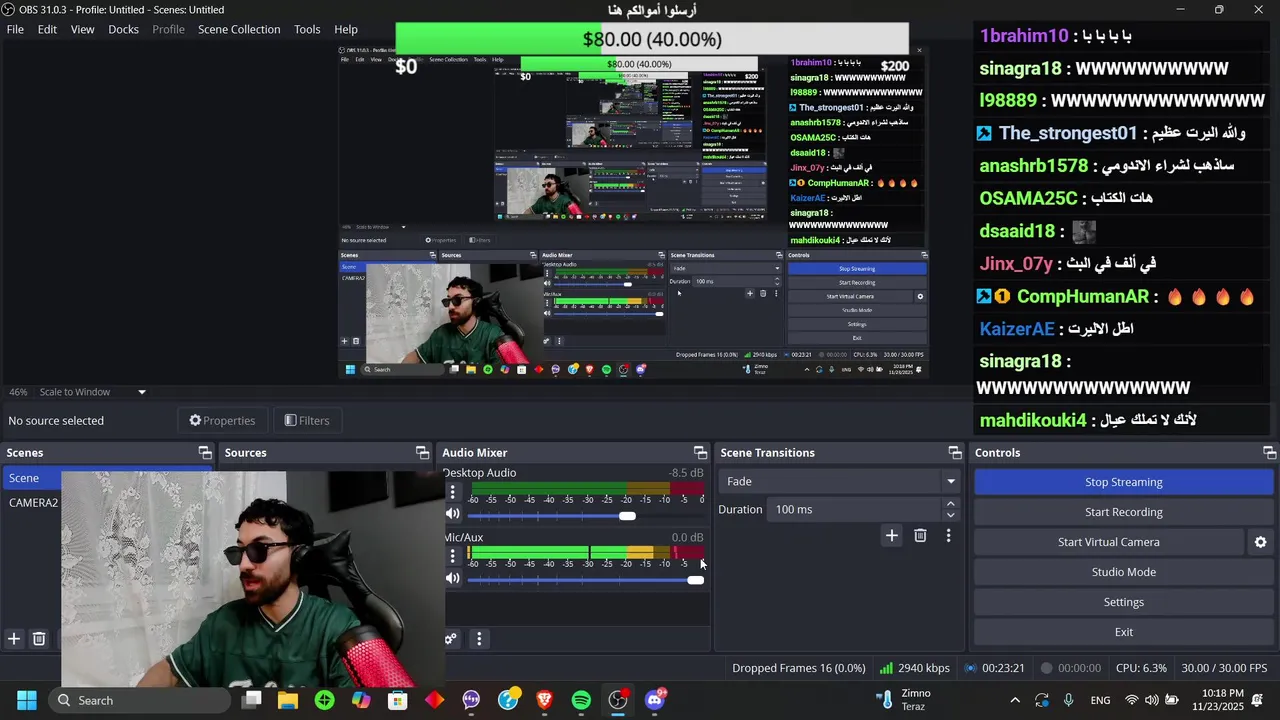Open the Edit menu
Viewport: 1280px width, 720px height.
tap(47, 29)
